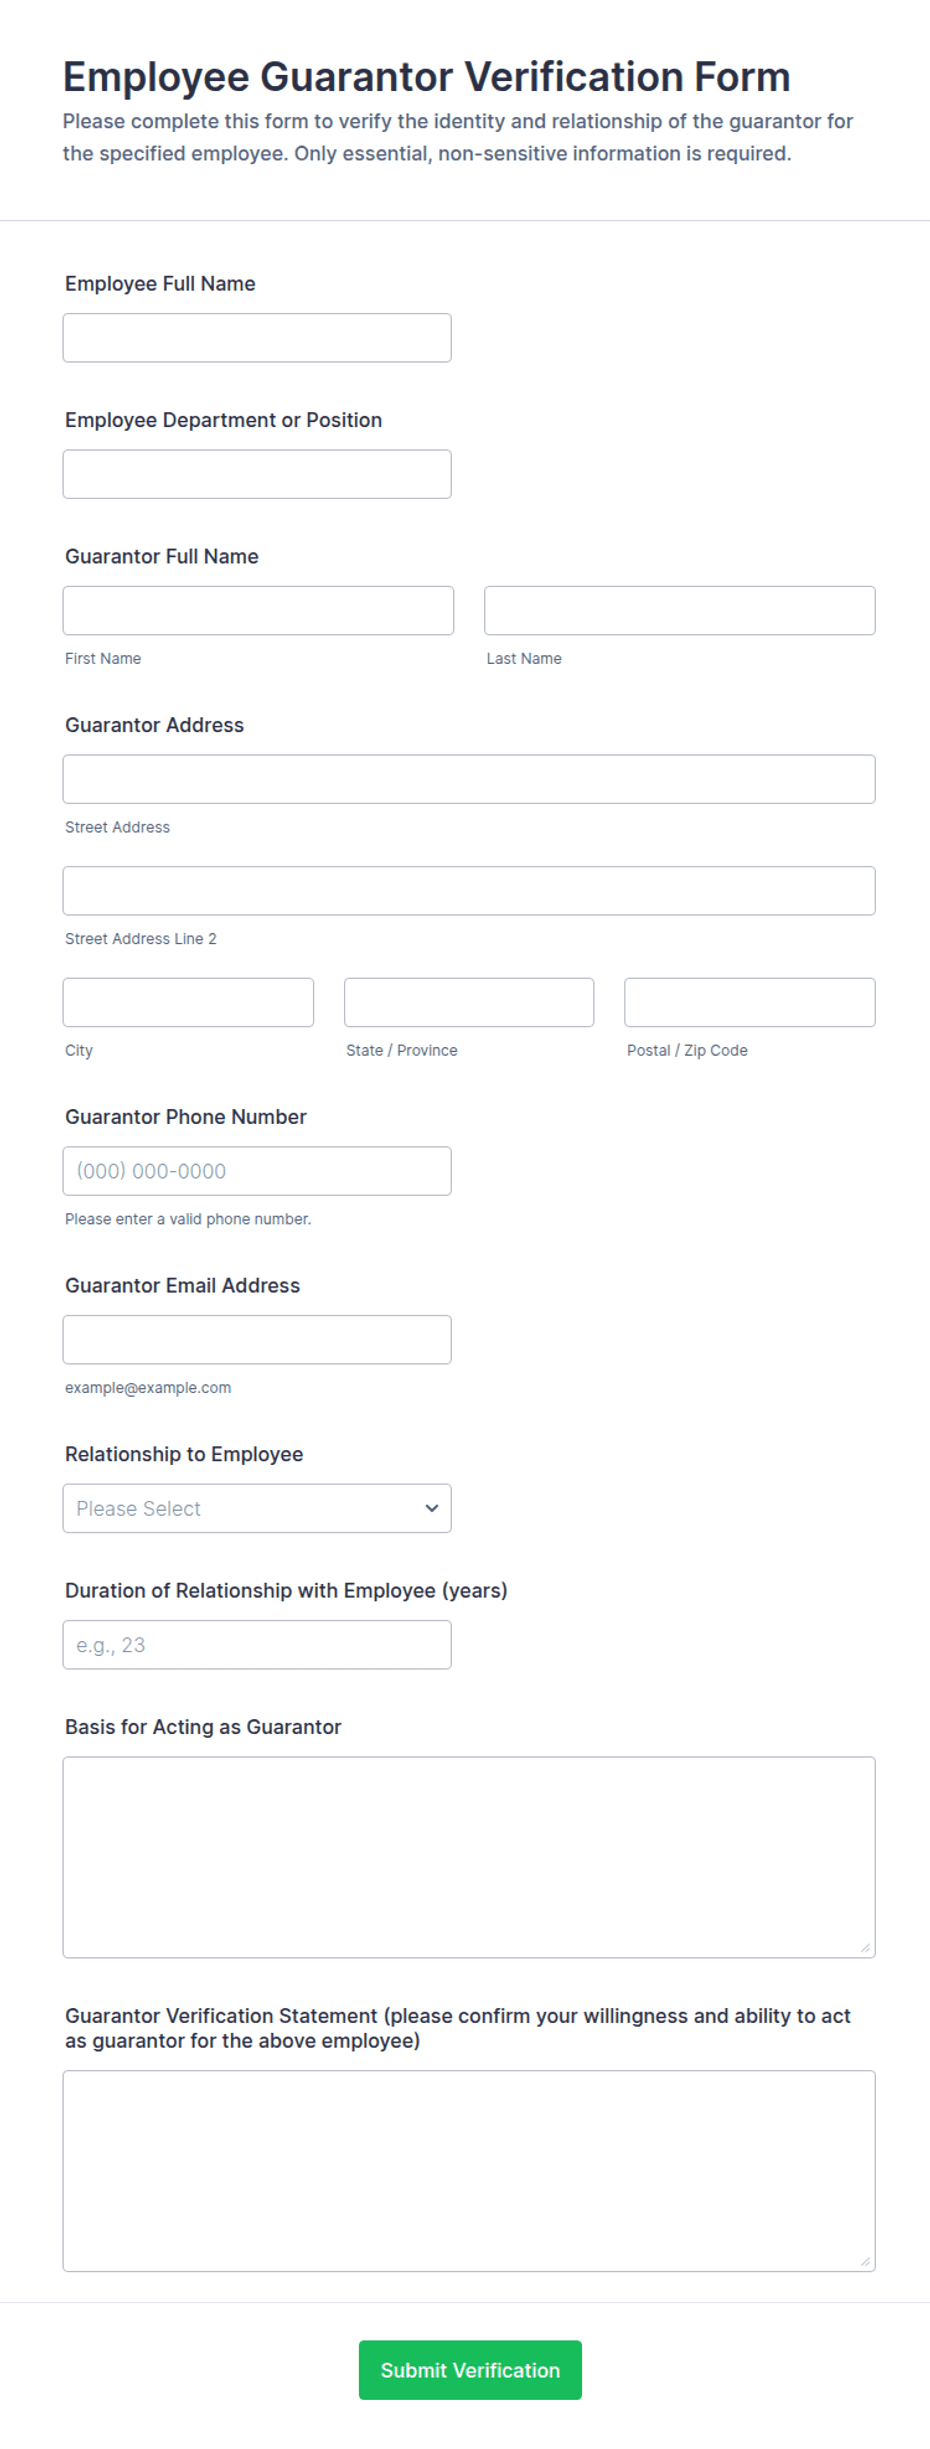Select the Employee Department or Position field

256,473
